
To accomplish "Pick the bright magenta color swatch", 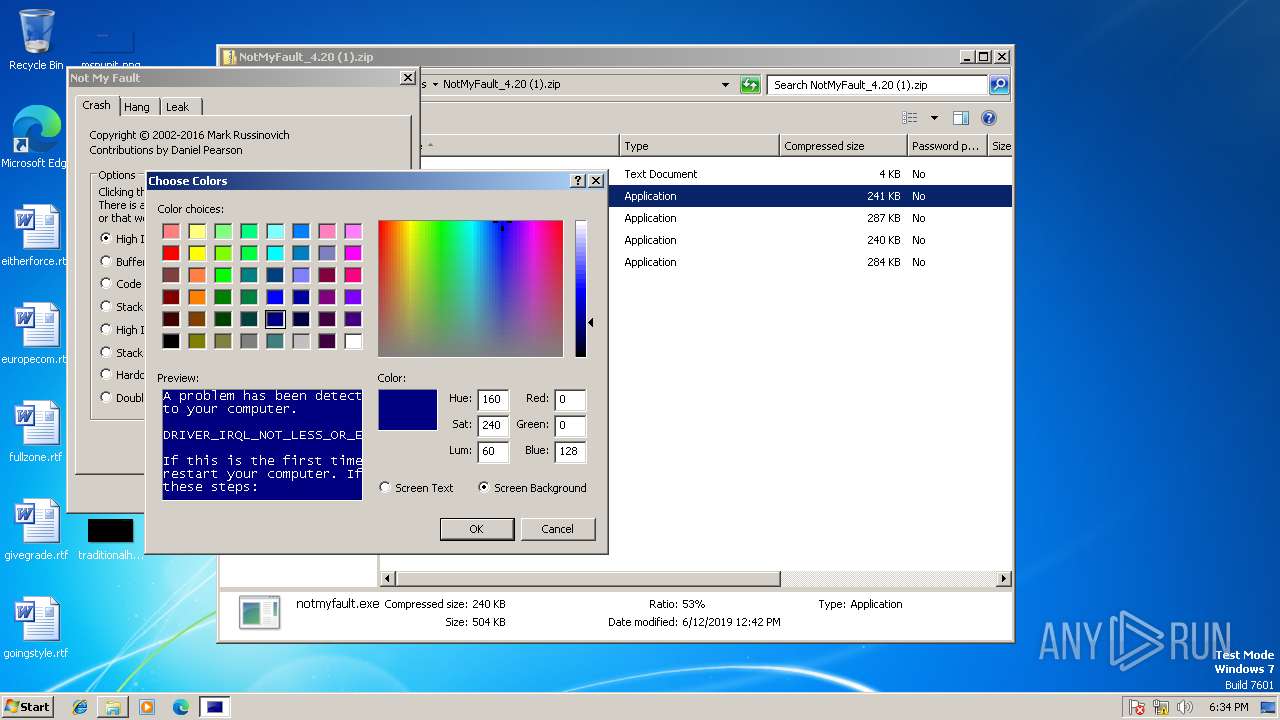I will point(353,253).
